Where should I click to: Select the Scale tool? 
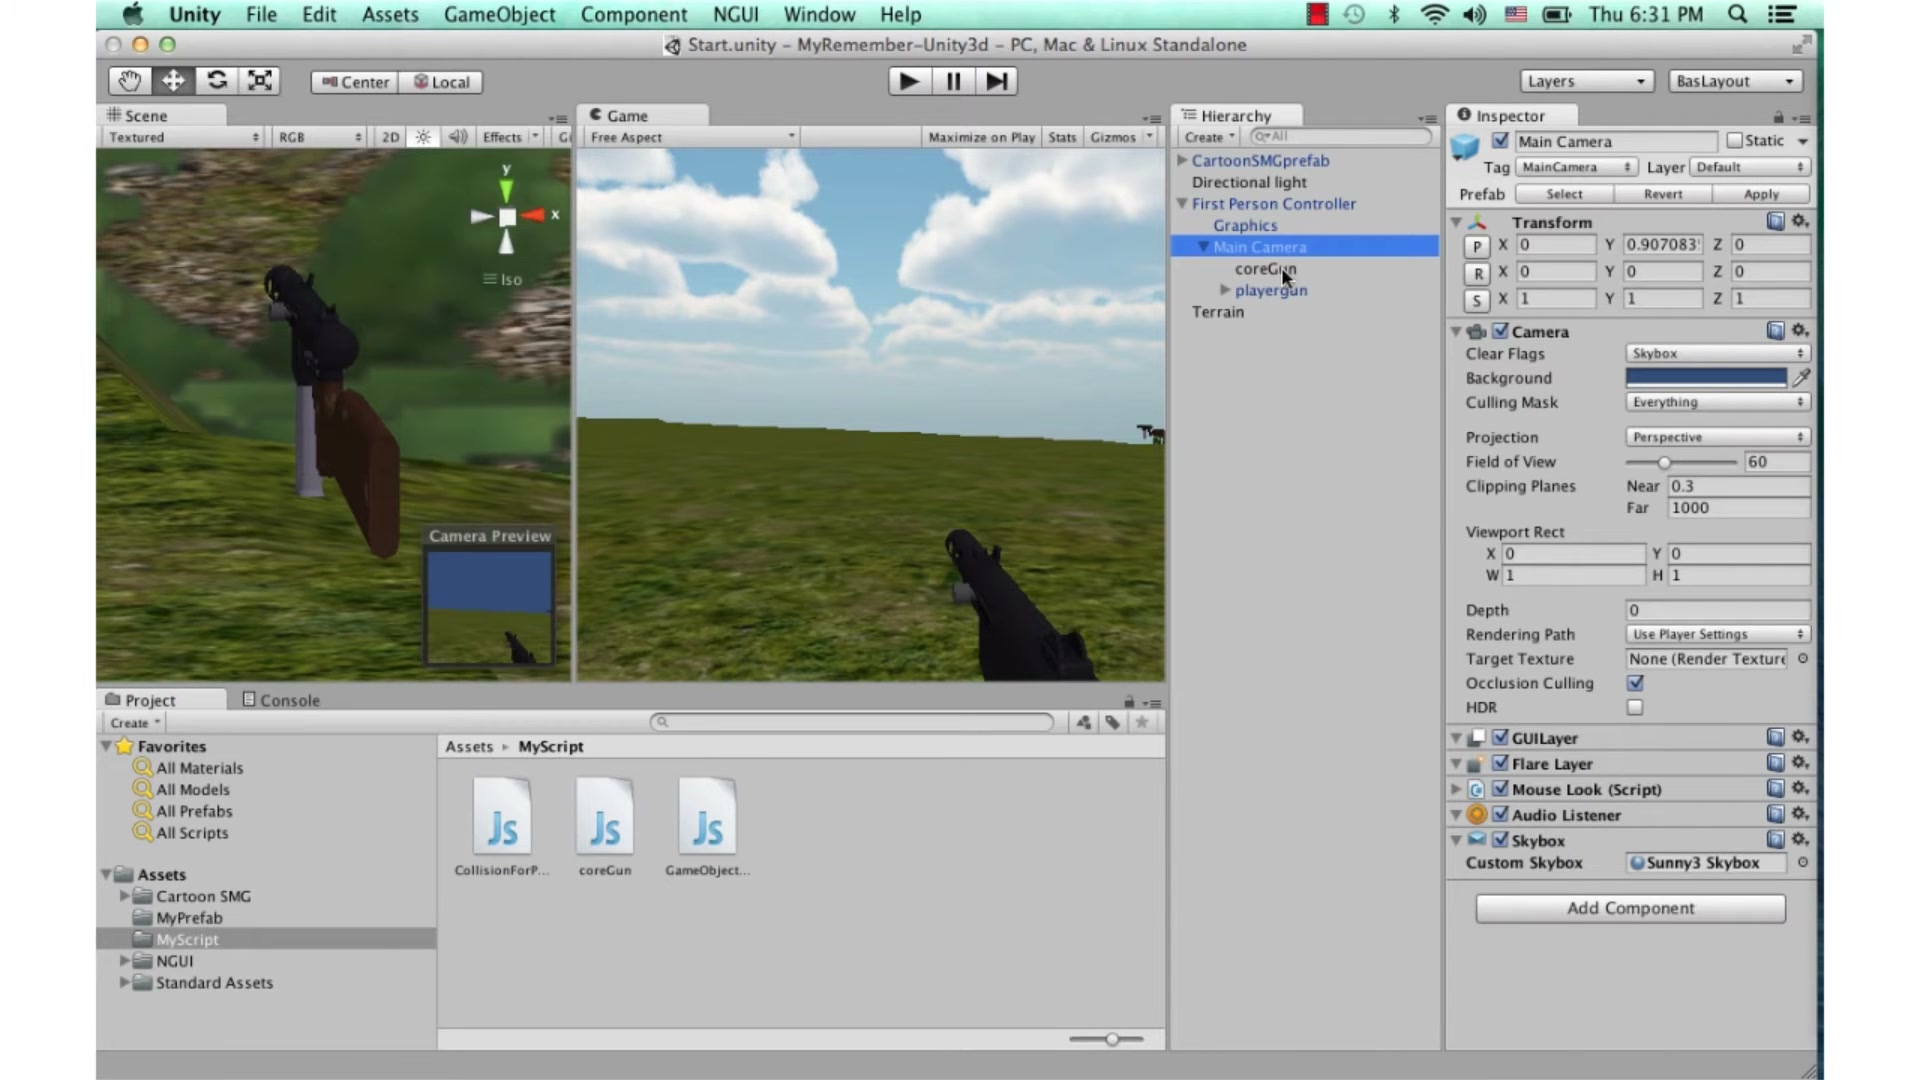(260, 81)
